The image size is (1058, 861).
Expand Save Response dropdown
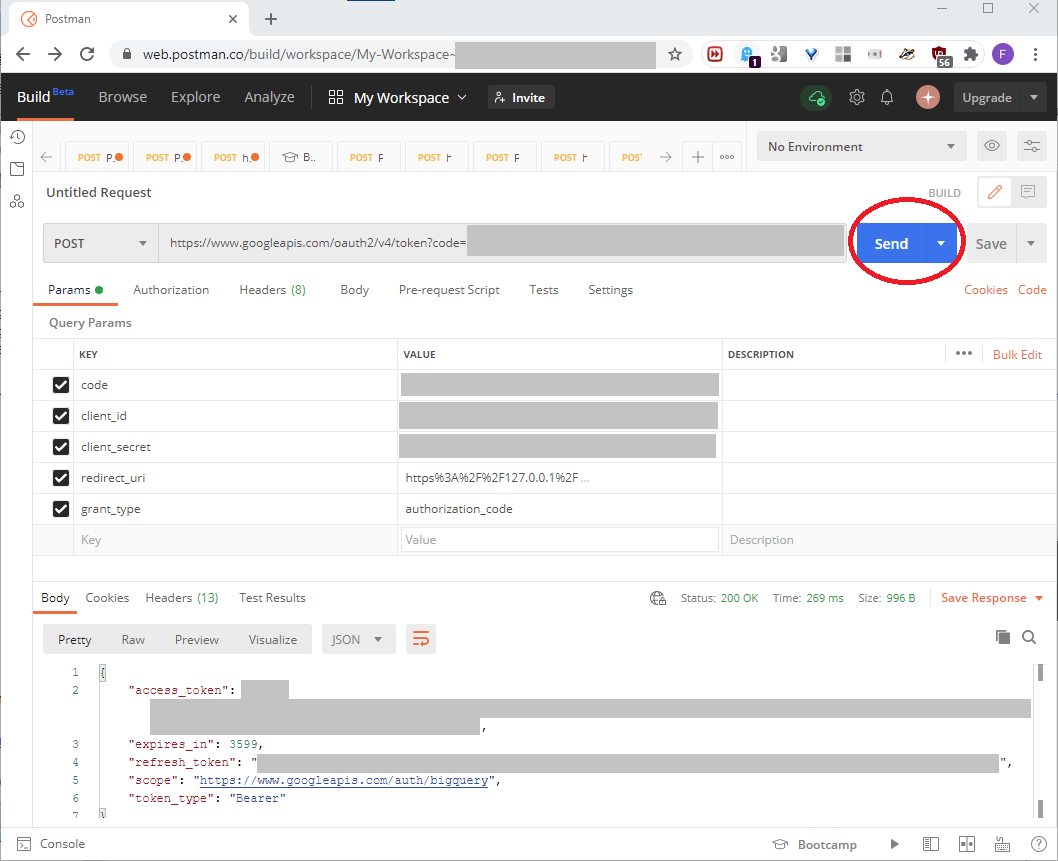[1039, 599]
